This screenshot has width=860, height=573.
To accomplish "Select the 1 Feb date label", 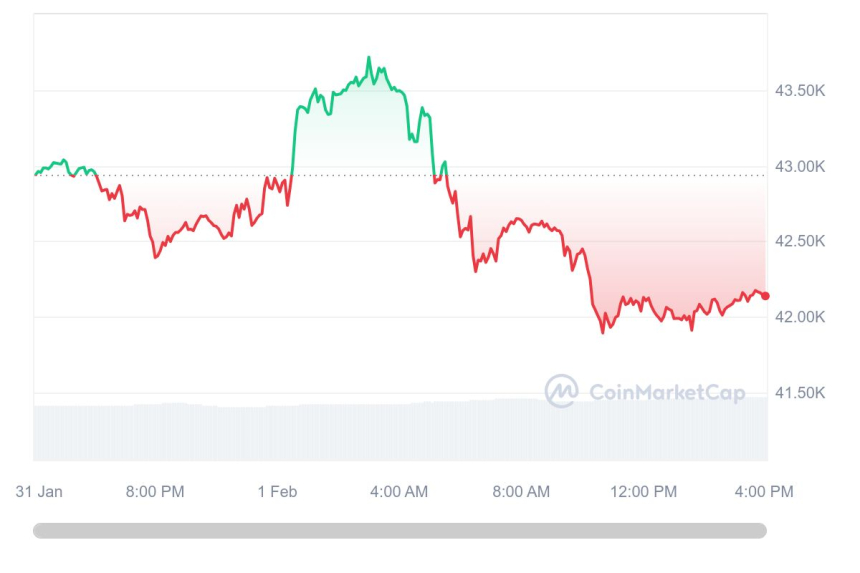I will (277, 491).
